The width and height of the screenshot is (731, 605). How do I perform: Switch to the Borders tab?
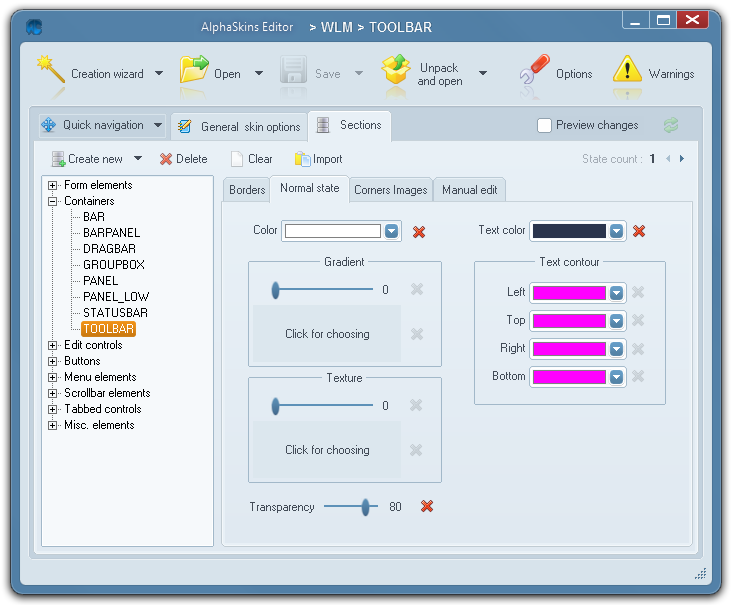pyautogui.click(x=247, y=190)
